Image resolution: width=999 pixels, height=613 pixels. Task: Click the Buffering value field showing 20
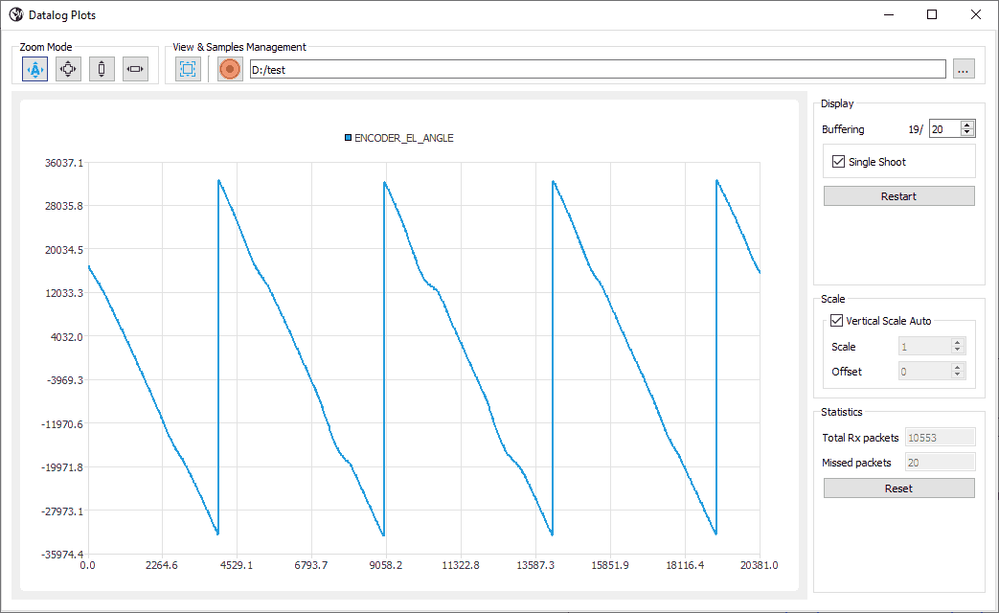tap(944, 129)
